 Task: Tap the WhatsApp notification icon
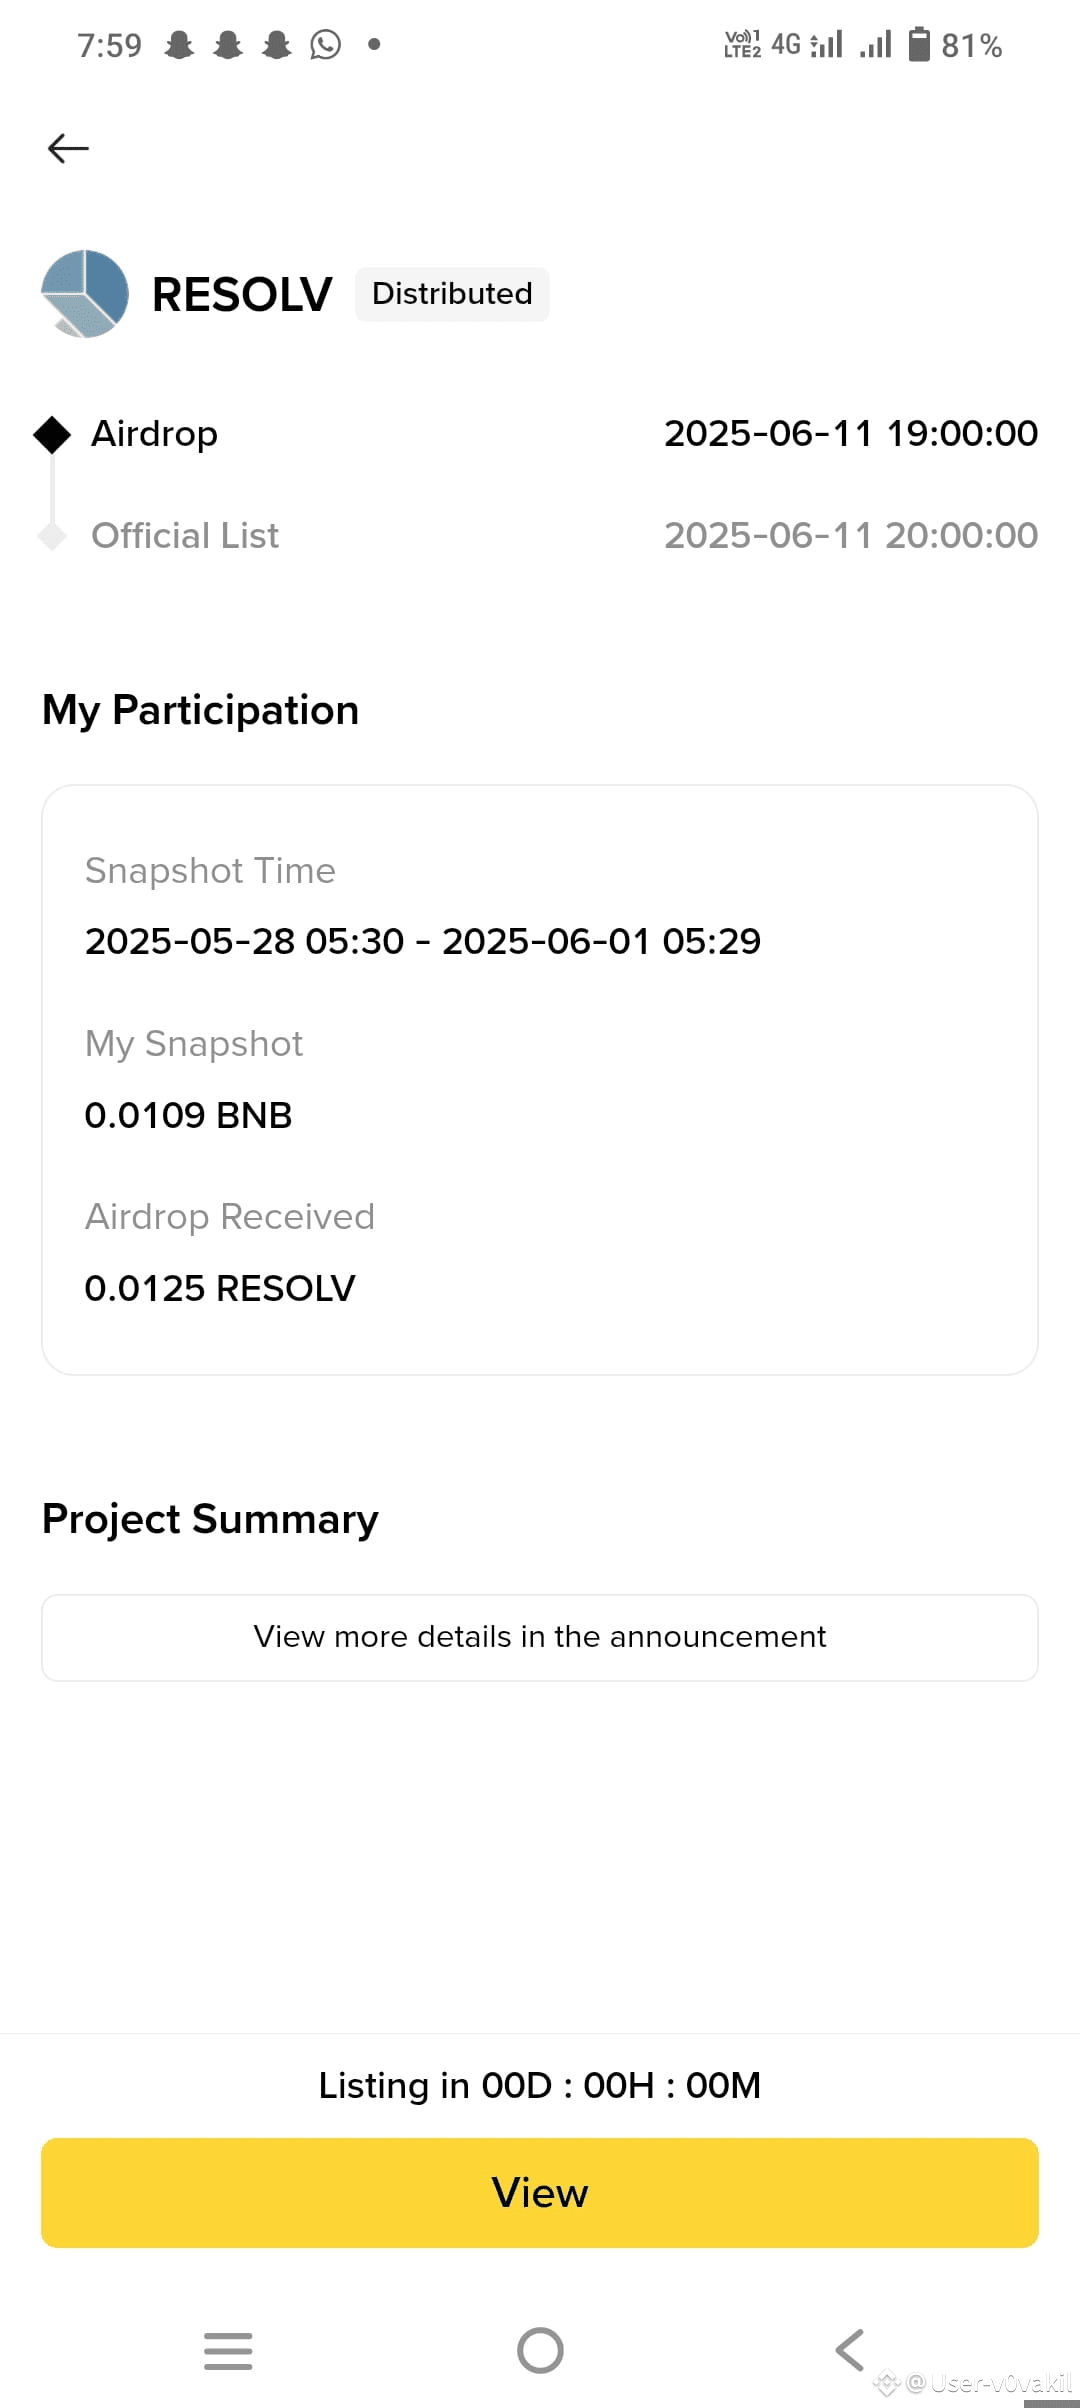(x=325, y=45)
